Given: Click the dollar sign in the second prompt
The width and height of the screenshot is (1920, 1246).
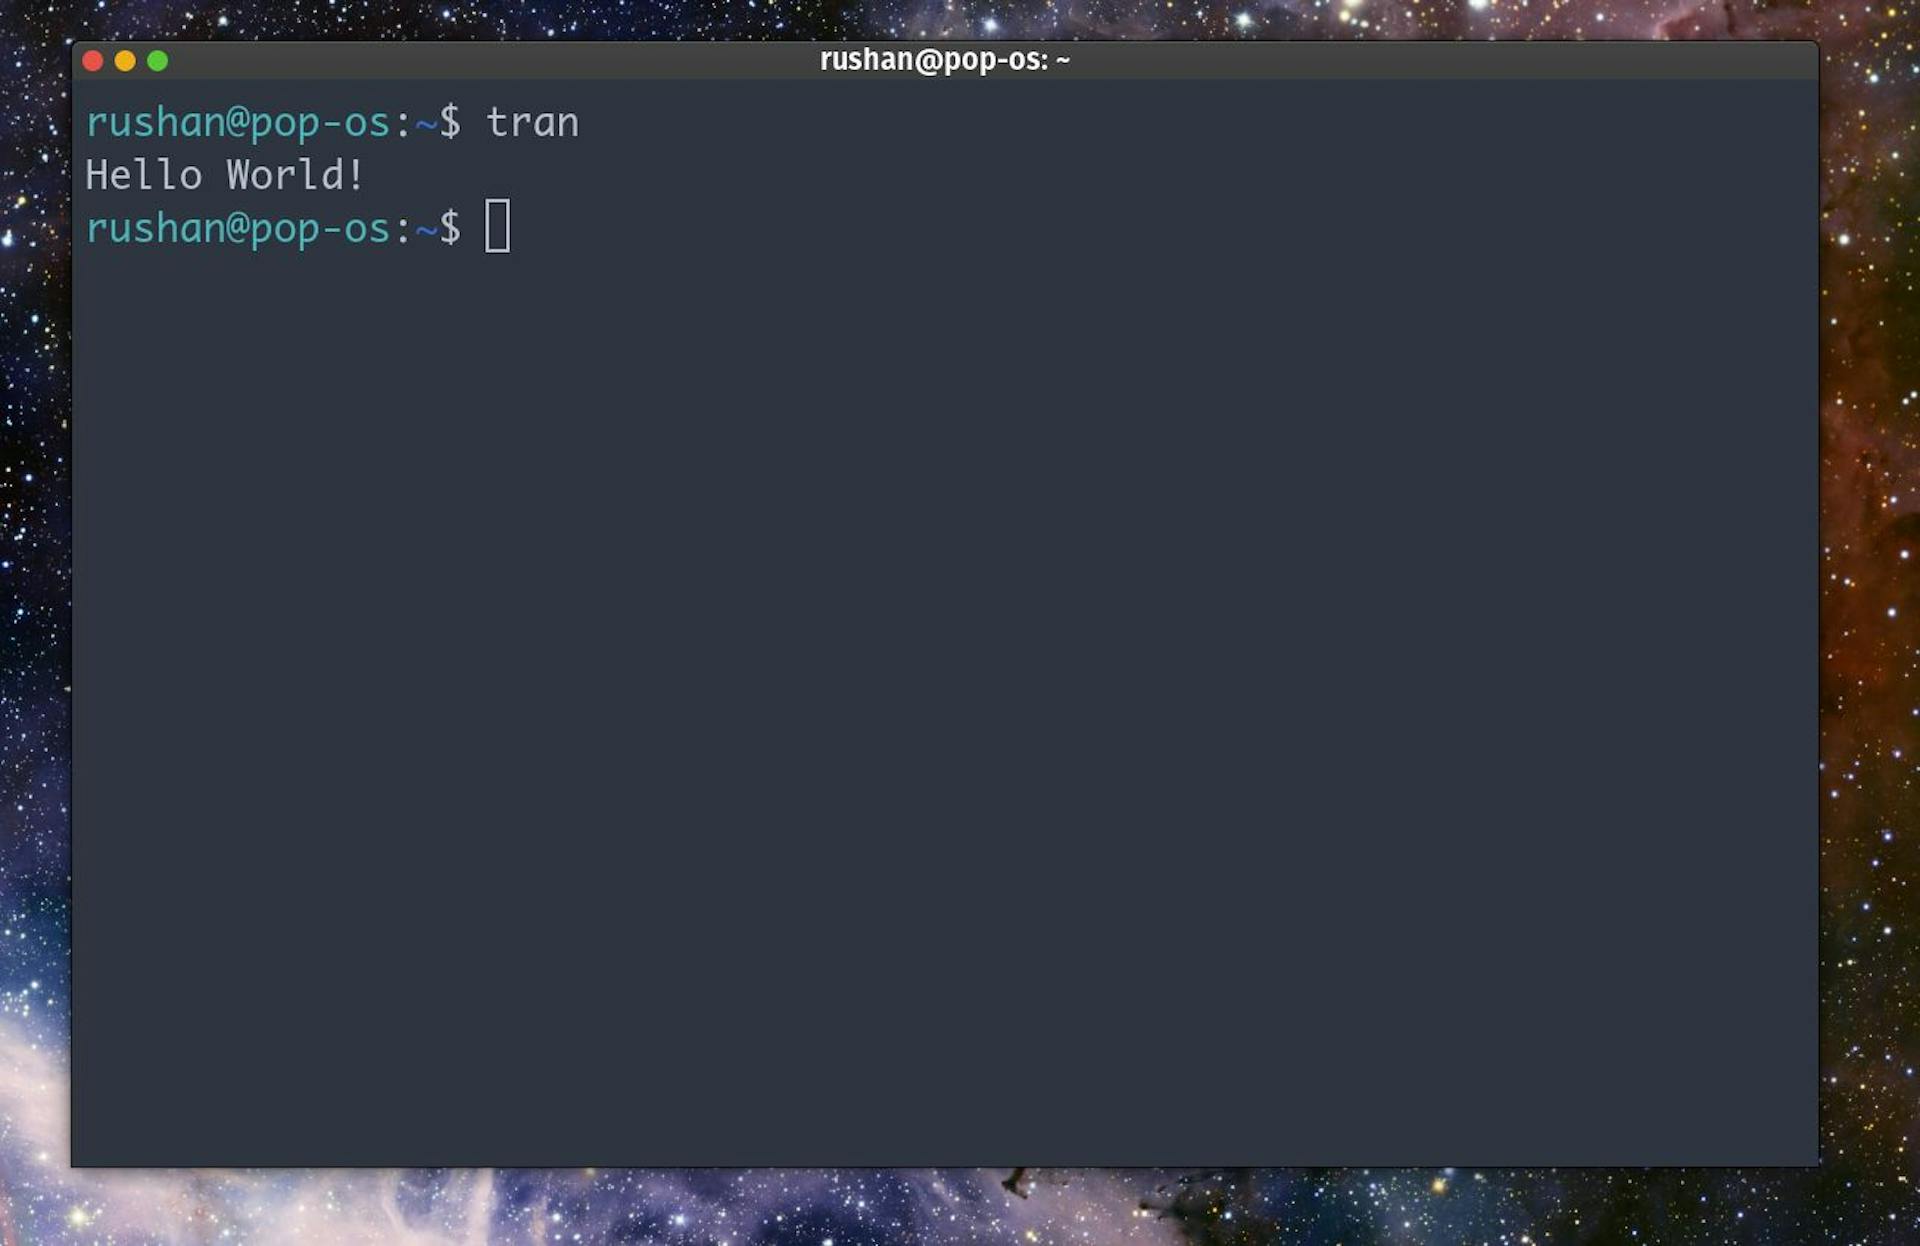Looking at the screenshot, I should tap(448, 227).
